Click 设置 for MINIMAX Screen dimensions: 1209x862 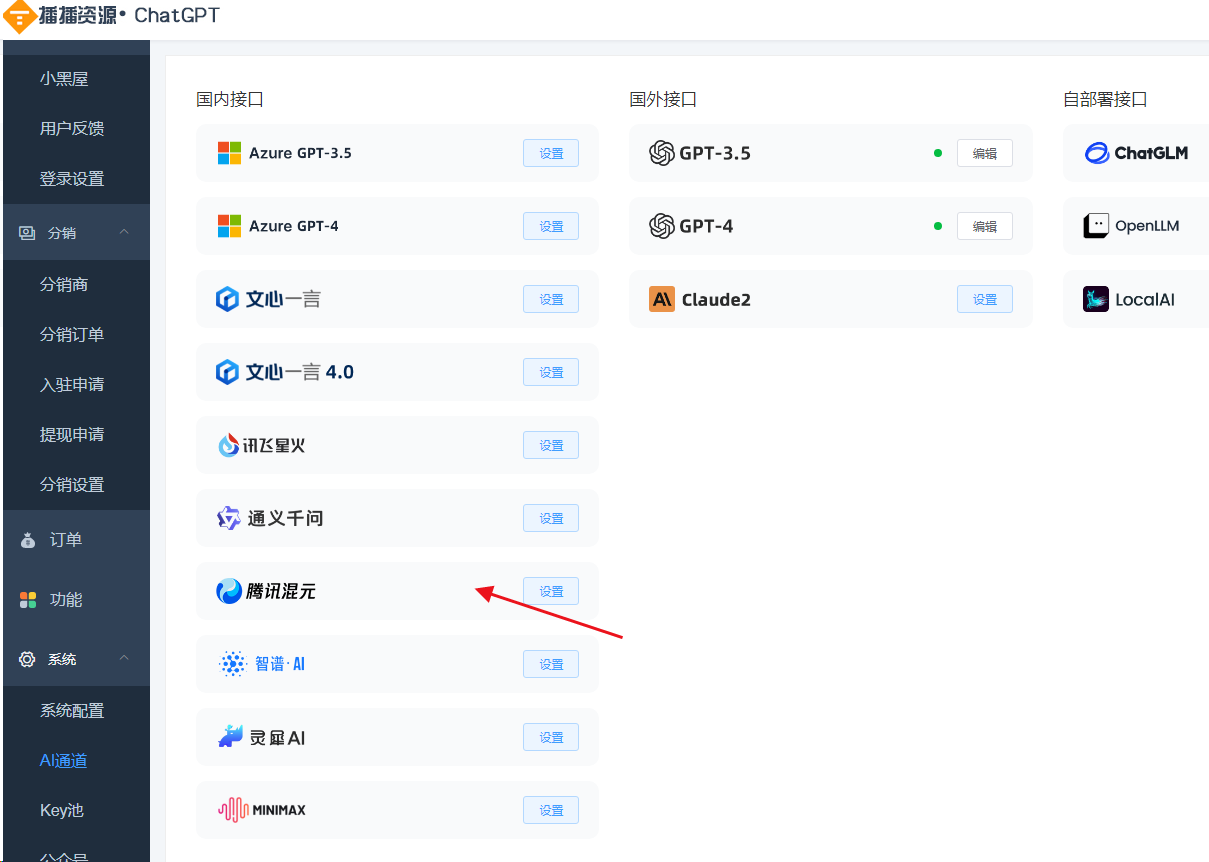551,810
